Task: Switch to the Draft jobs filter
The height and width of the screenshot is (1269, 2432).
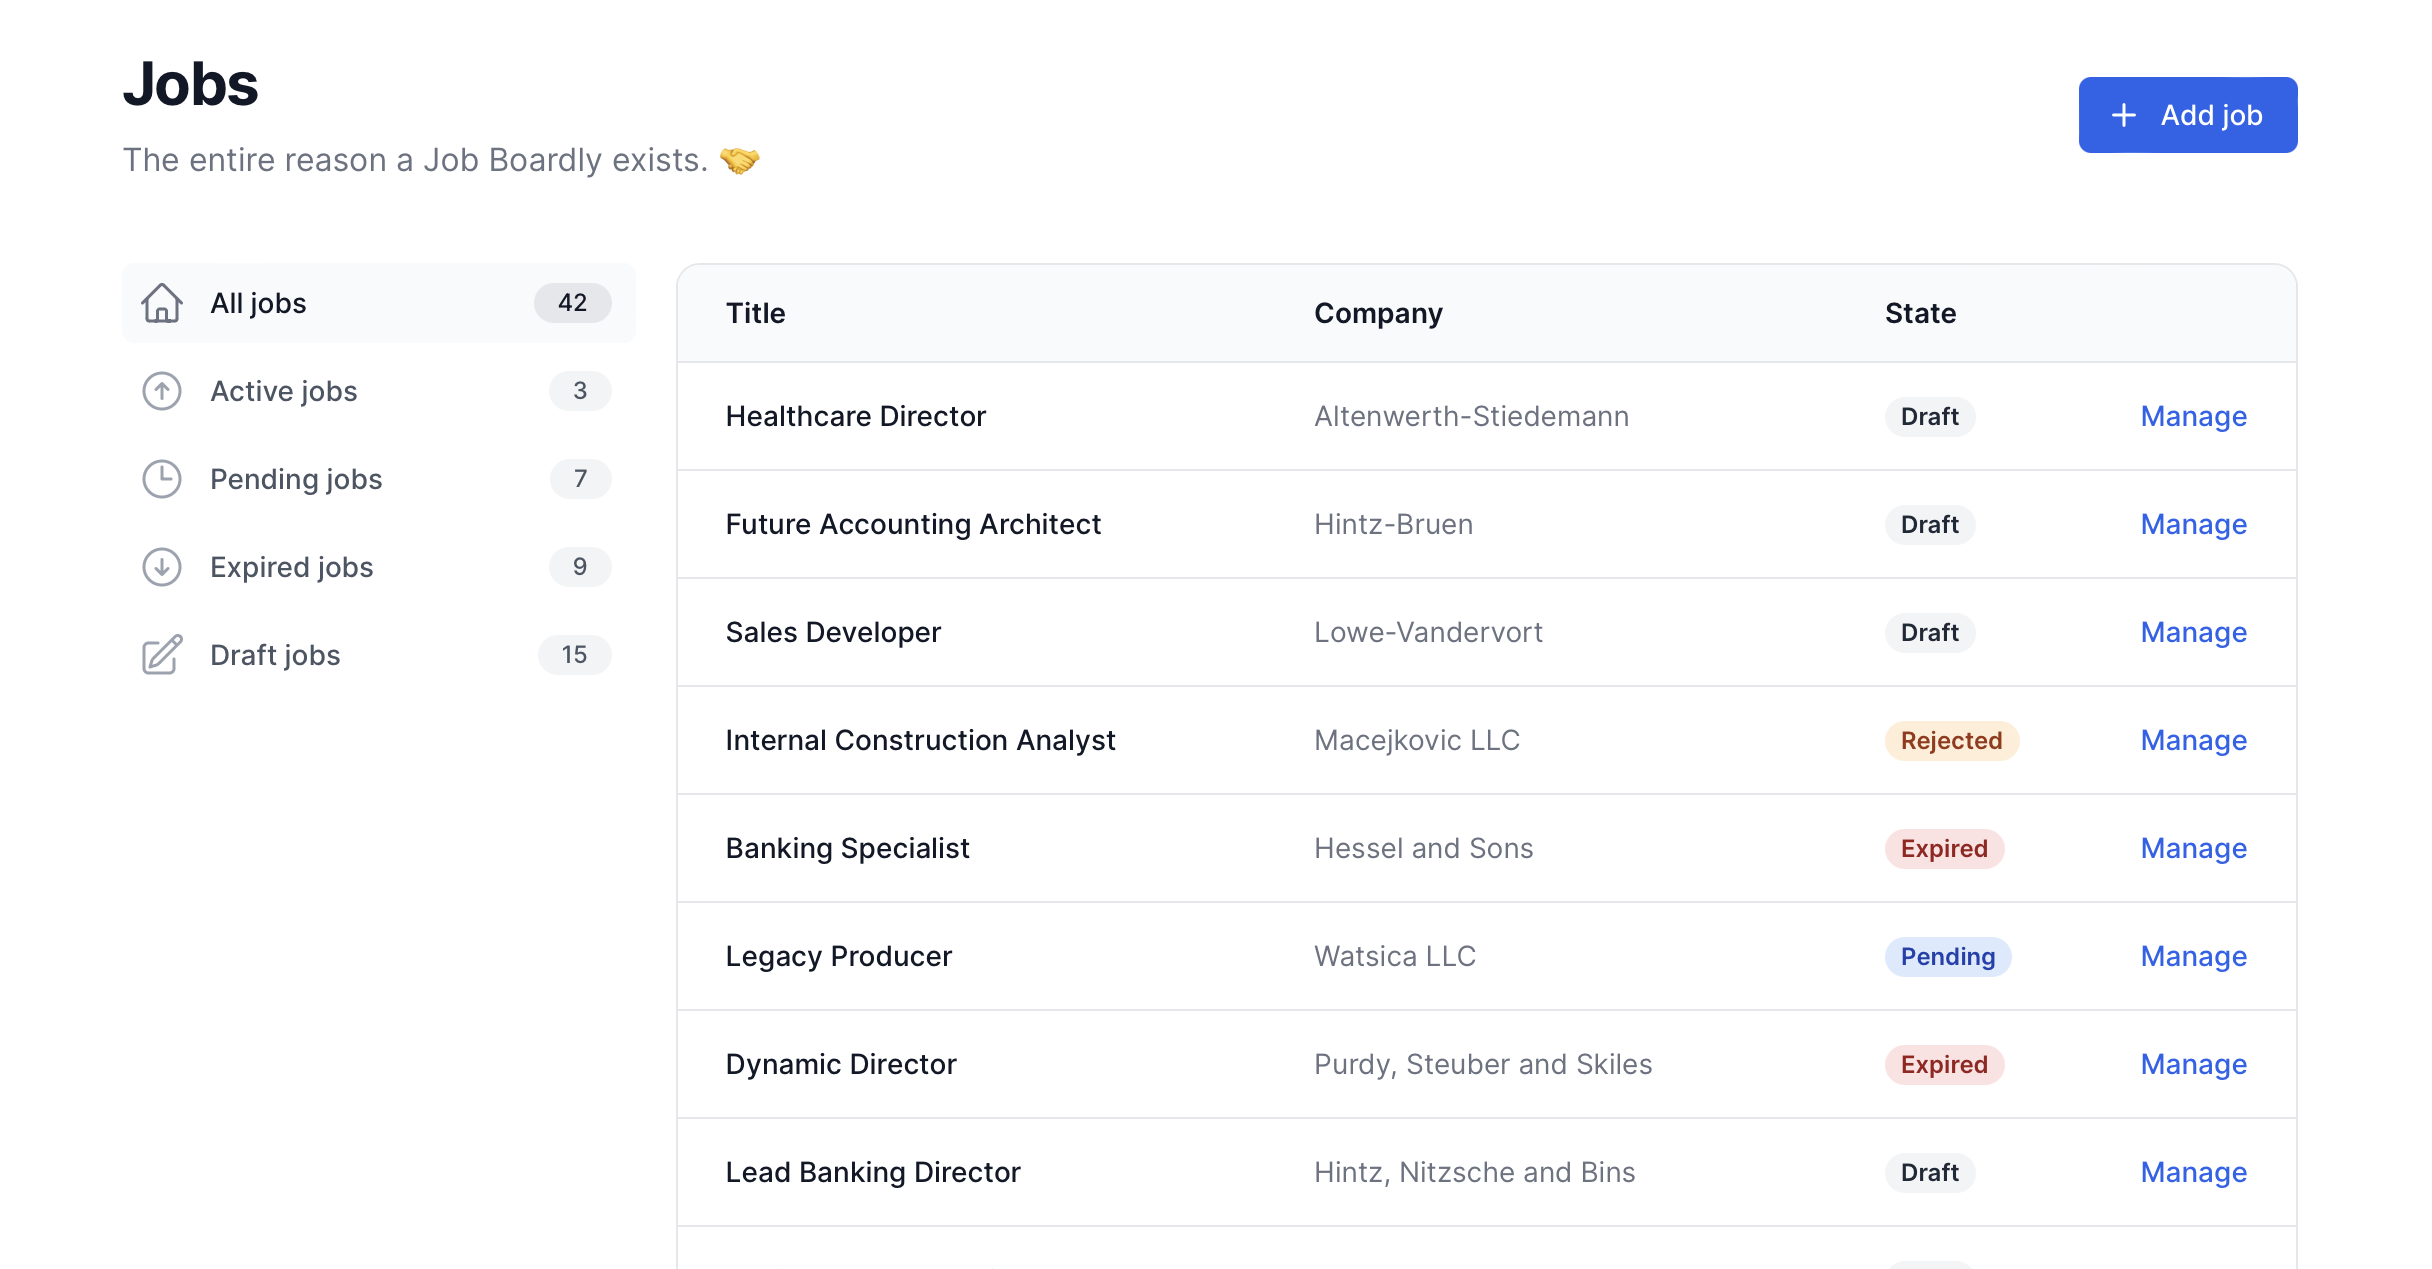Action: (274, 655)
